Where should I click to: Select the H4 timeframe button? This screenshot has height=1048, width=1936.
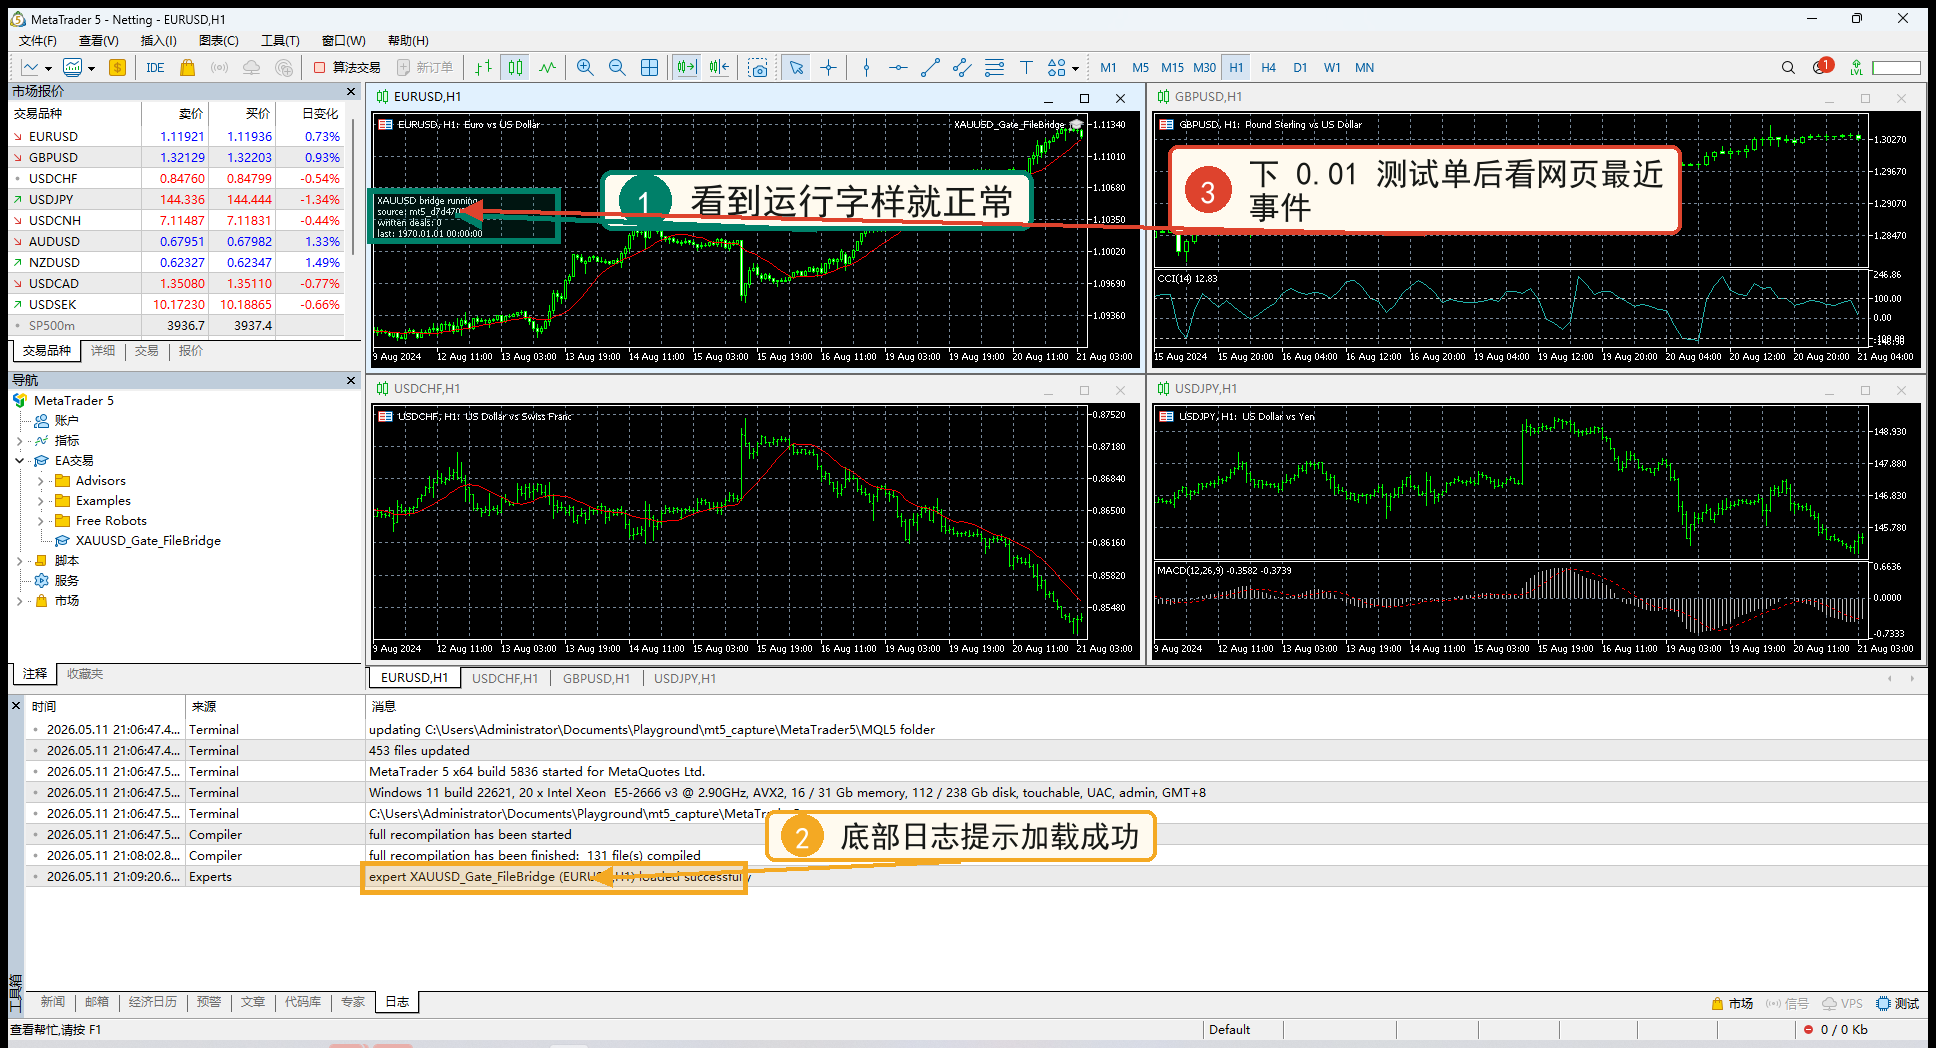1268,68
